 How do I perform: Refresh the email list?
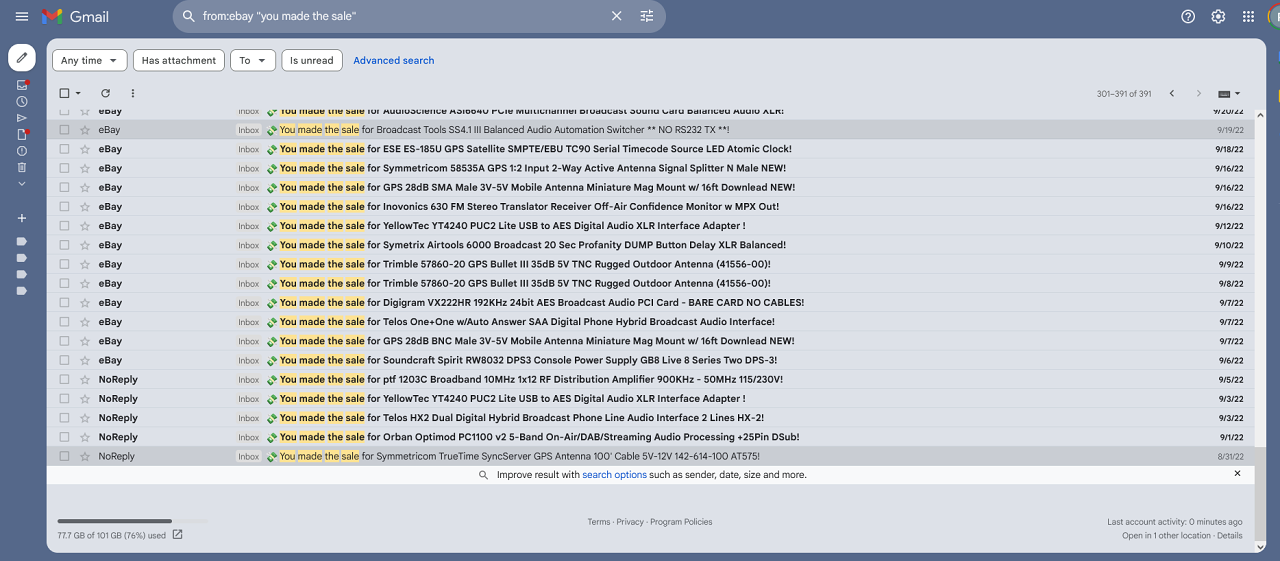coord(105,93)
